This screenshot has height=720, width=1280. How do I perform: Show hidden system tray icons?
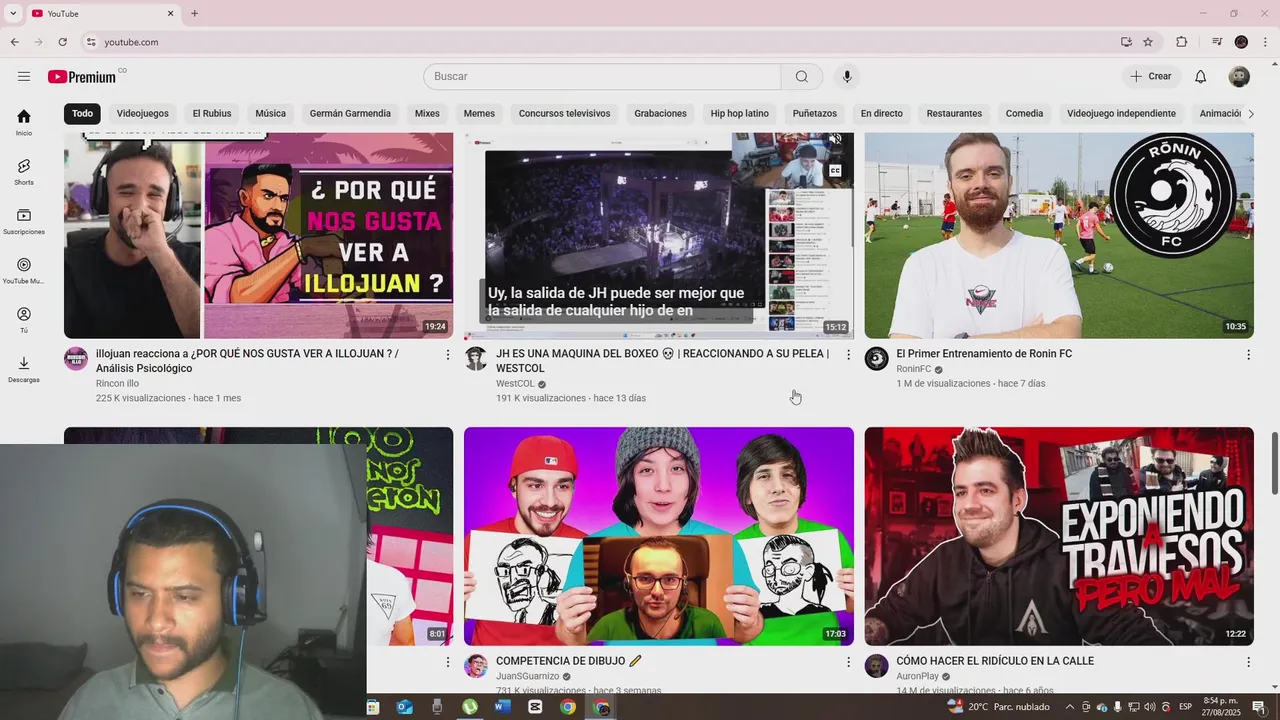click(1069, 707)
